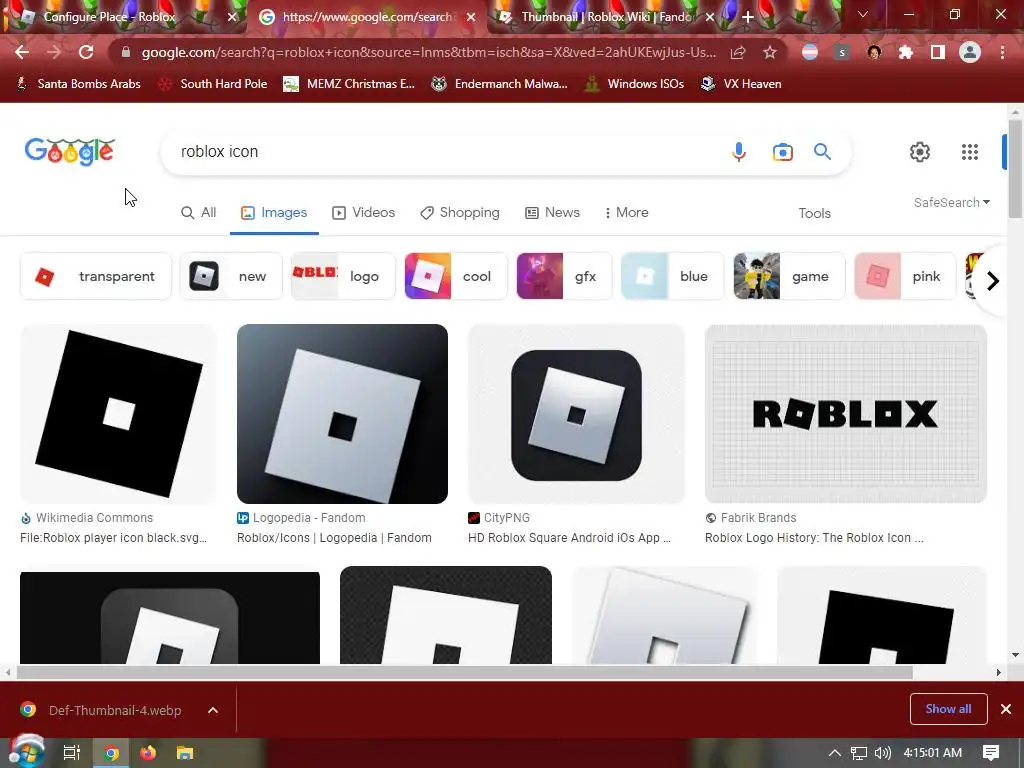This screenshot has width=1024, height=768.
Task: Show more suggestion chips with arrow
Action: [x=993, y=281]
